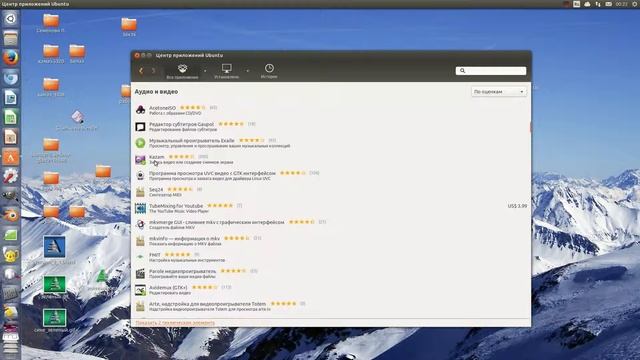The image size is (640, 360).
Task: Go back with the orange back arrow
Action: pyautogui.click(x=141, y=71)
